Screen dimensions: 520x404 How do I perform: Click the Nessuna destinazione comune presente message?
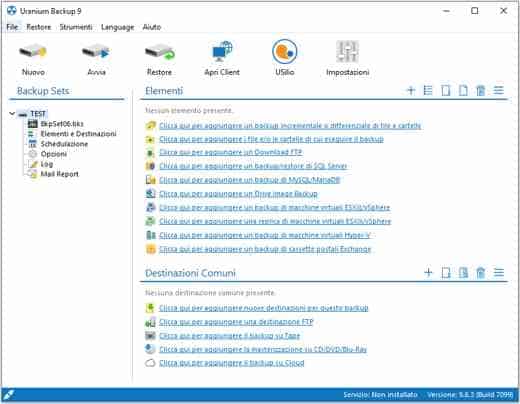[x=210, y=293]
